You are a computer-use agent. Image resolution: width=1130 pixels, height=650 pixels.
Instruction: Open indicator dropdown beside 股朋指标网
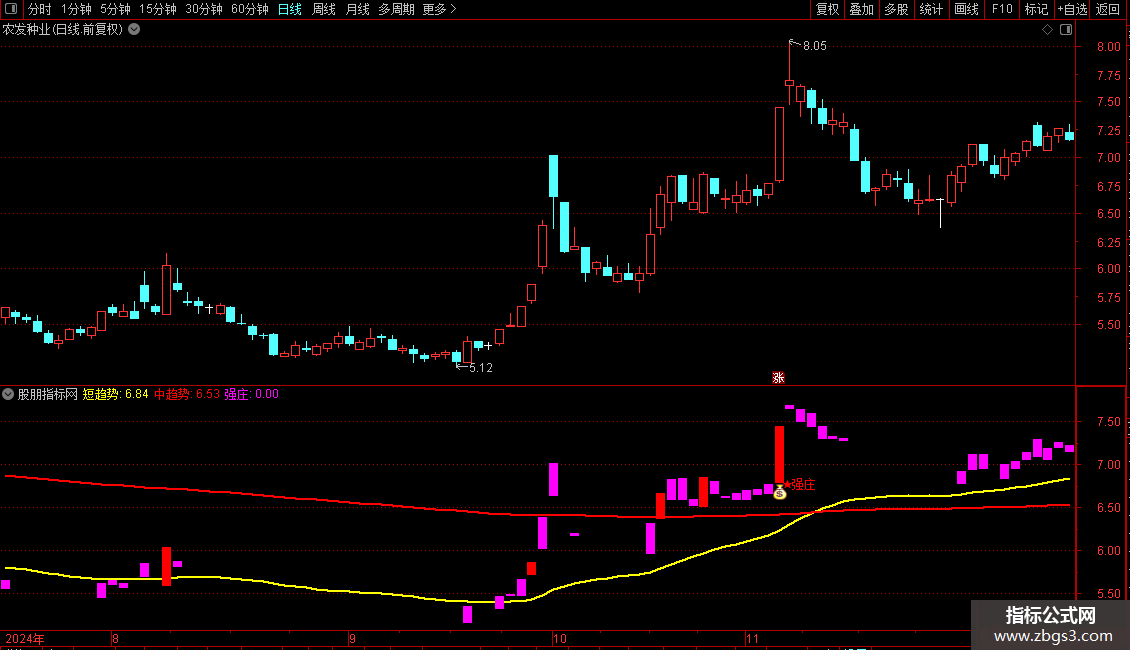coord(8,394)
